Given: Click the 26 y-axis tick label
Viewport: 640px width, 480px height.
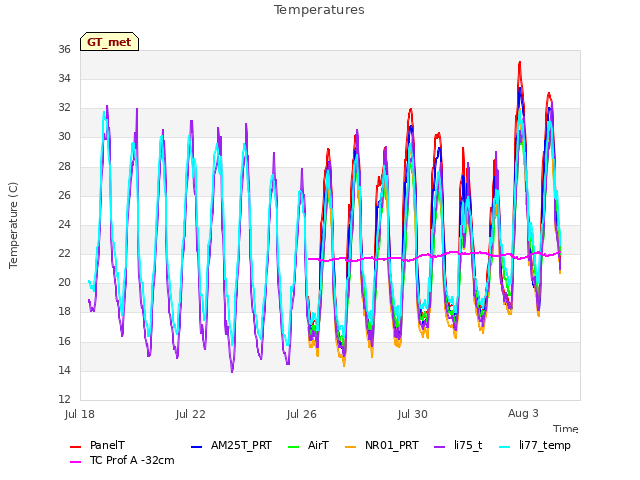Looking at the screenshot, I should click(64, 195).
